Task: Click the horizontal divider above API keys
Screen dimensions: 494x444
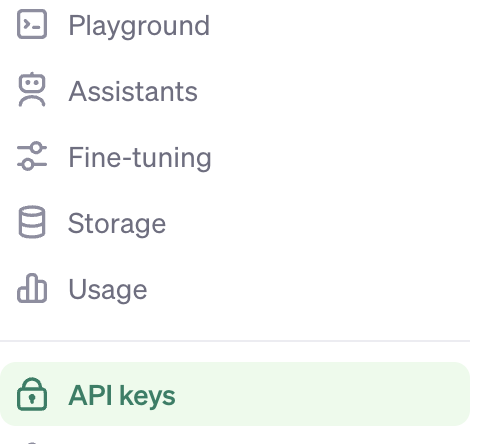Action: (x=235, y=341)
